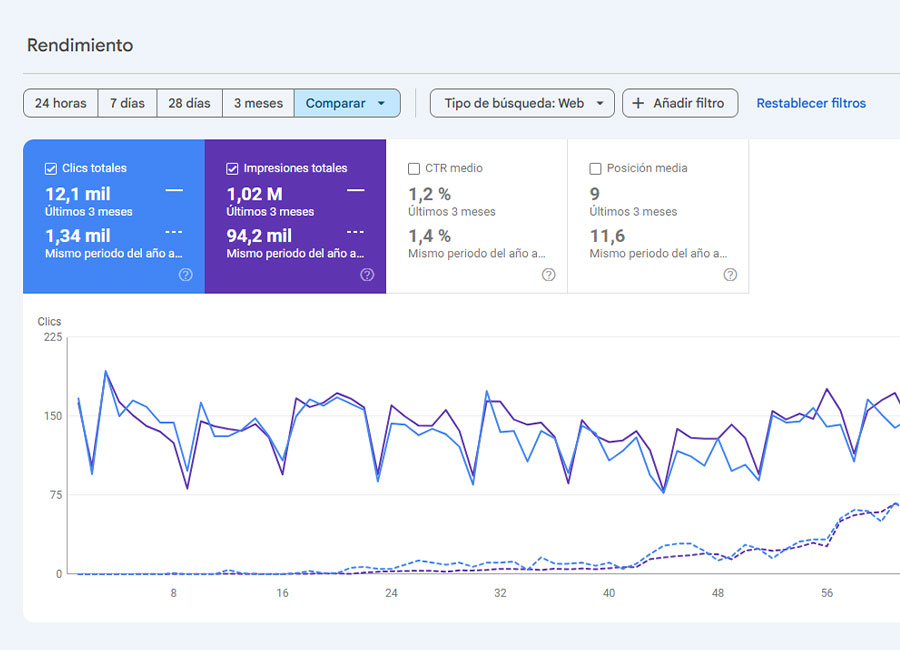Click help icon in Posición media card

pyautogui.click(x=730, y=275)
